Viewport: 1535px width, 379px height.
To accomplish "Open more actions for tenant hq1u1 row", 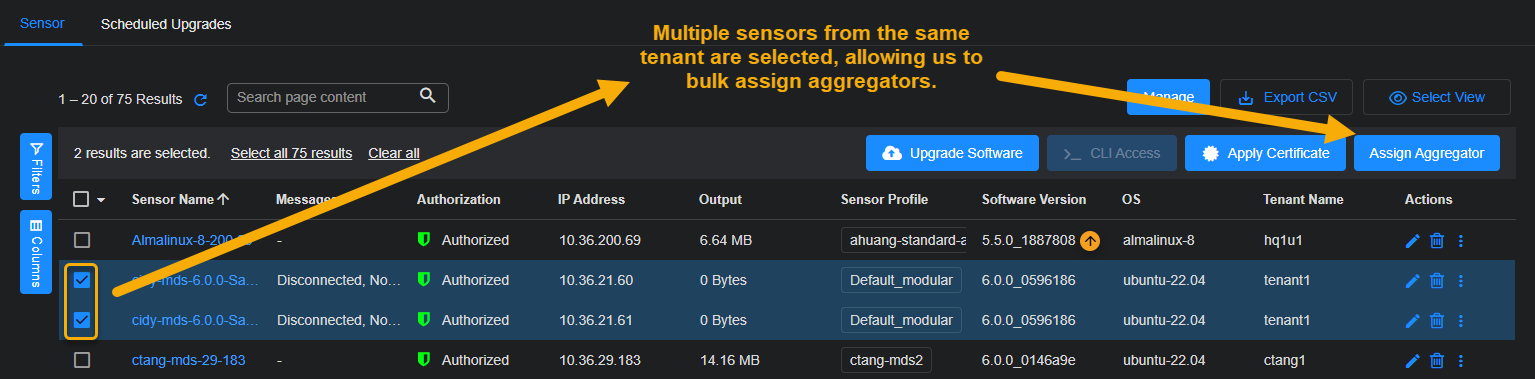I will (x=1460, y=240).
